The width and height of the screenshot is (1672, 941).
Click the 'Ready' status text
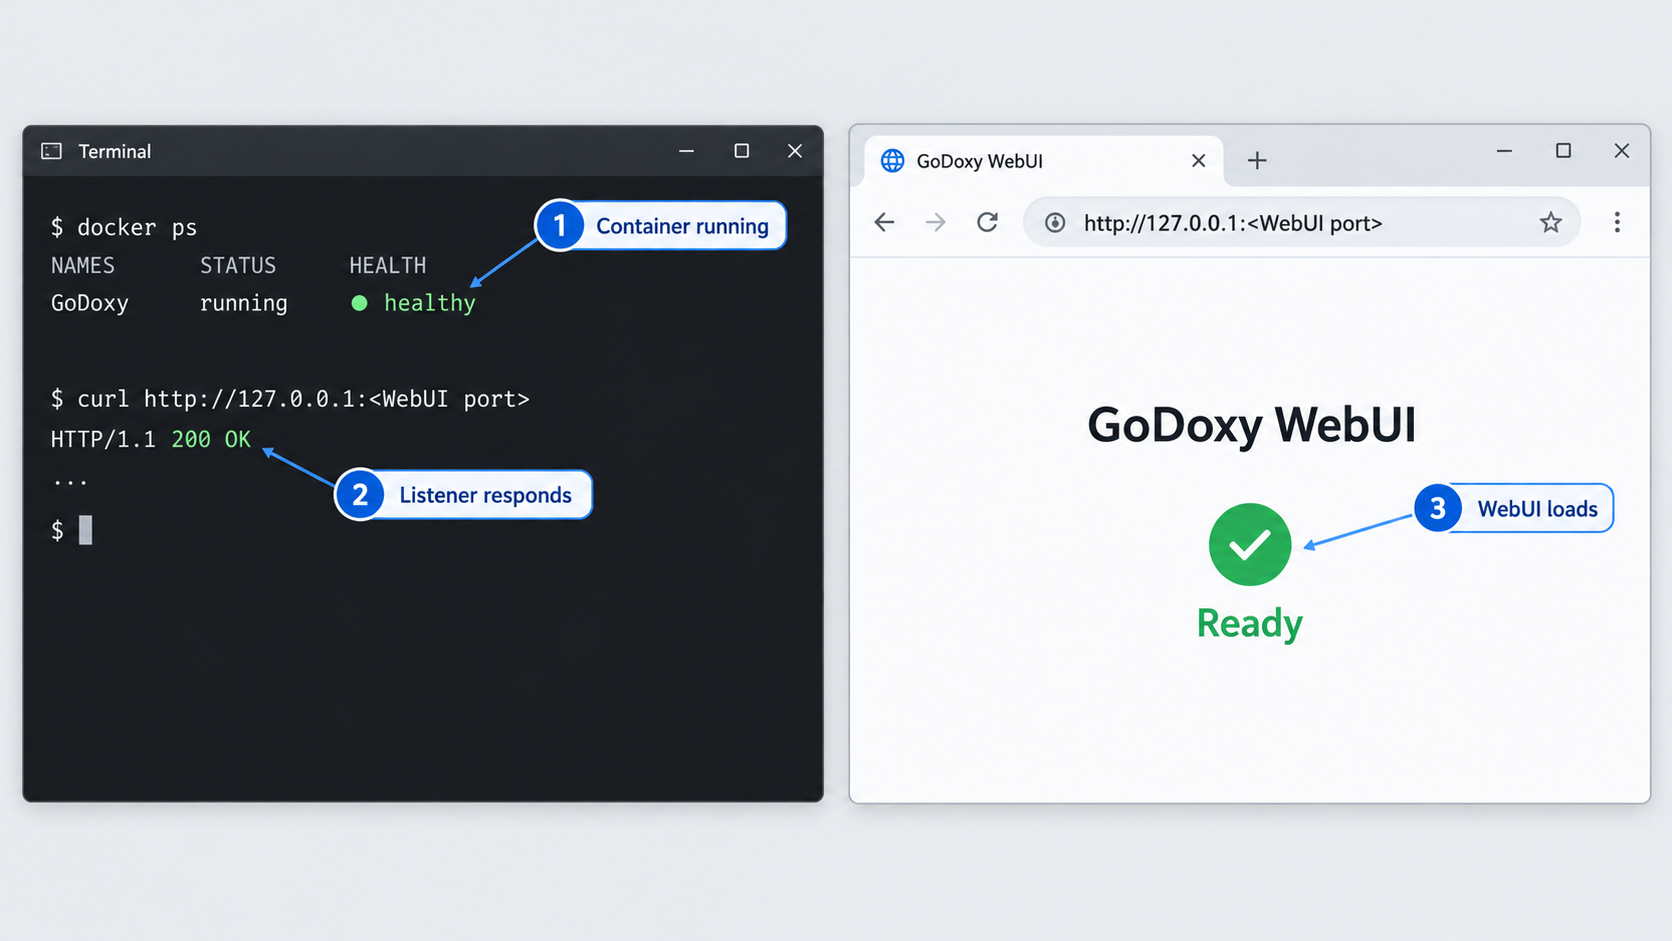pos(1250,623)
